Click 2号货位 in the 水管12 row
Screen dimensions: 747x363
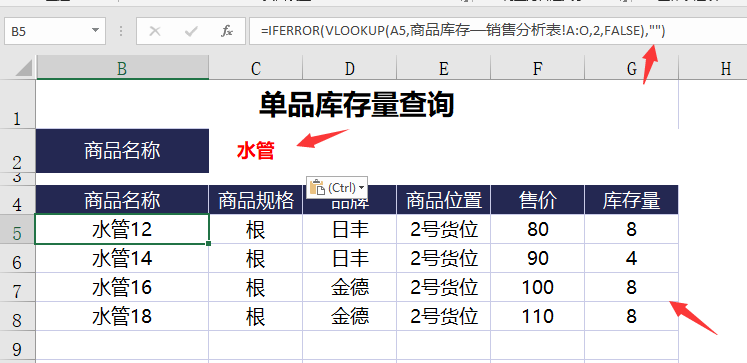click(444, 230)
